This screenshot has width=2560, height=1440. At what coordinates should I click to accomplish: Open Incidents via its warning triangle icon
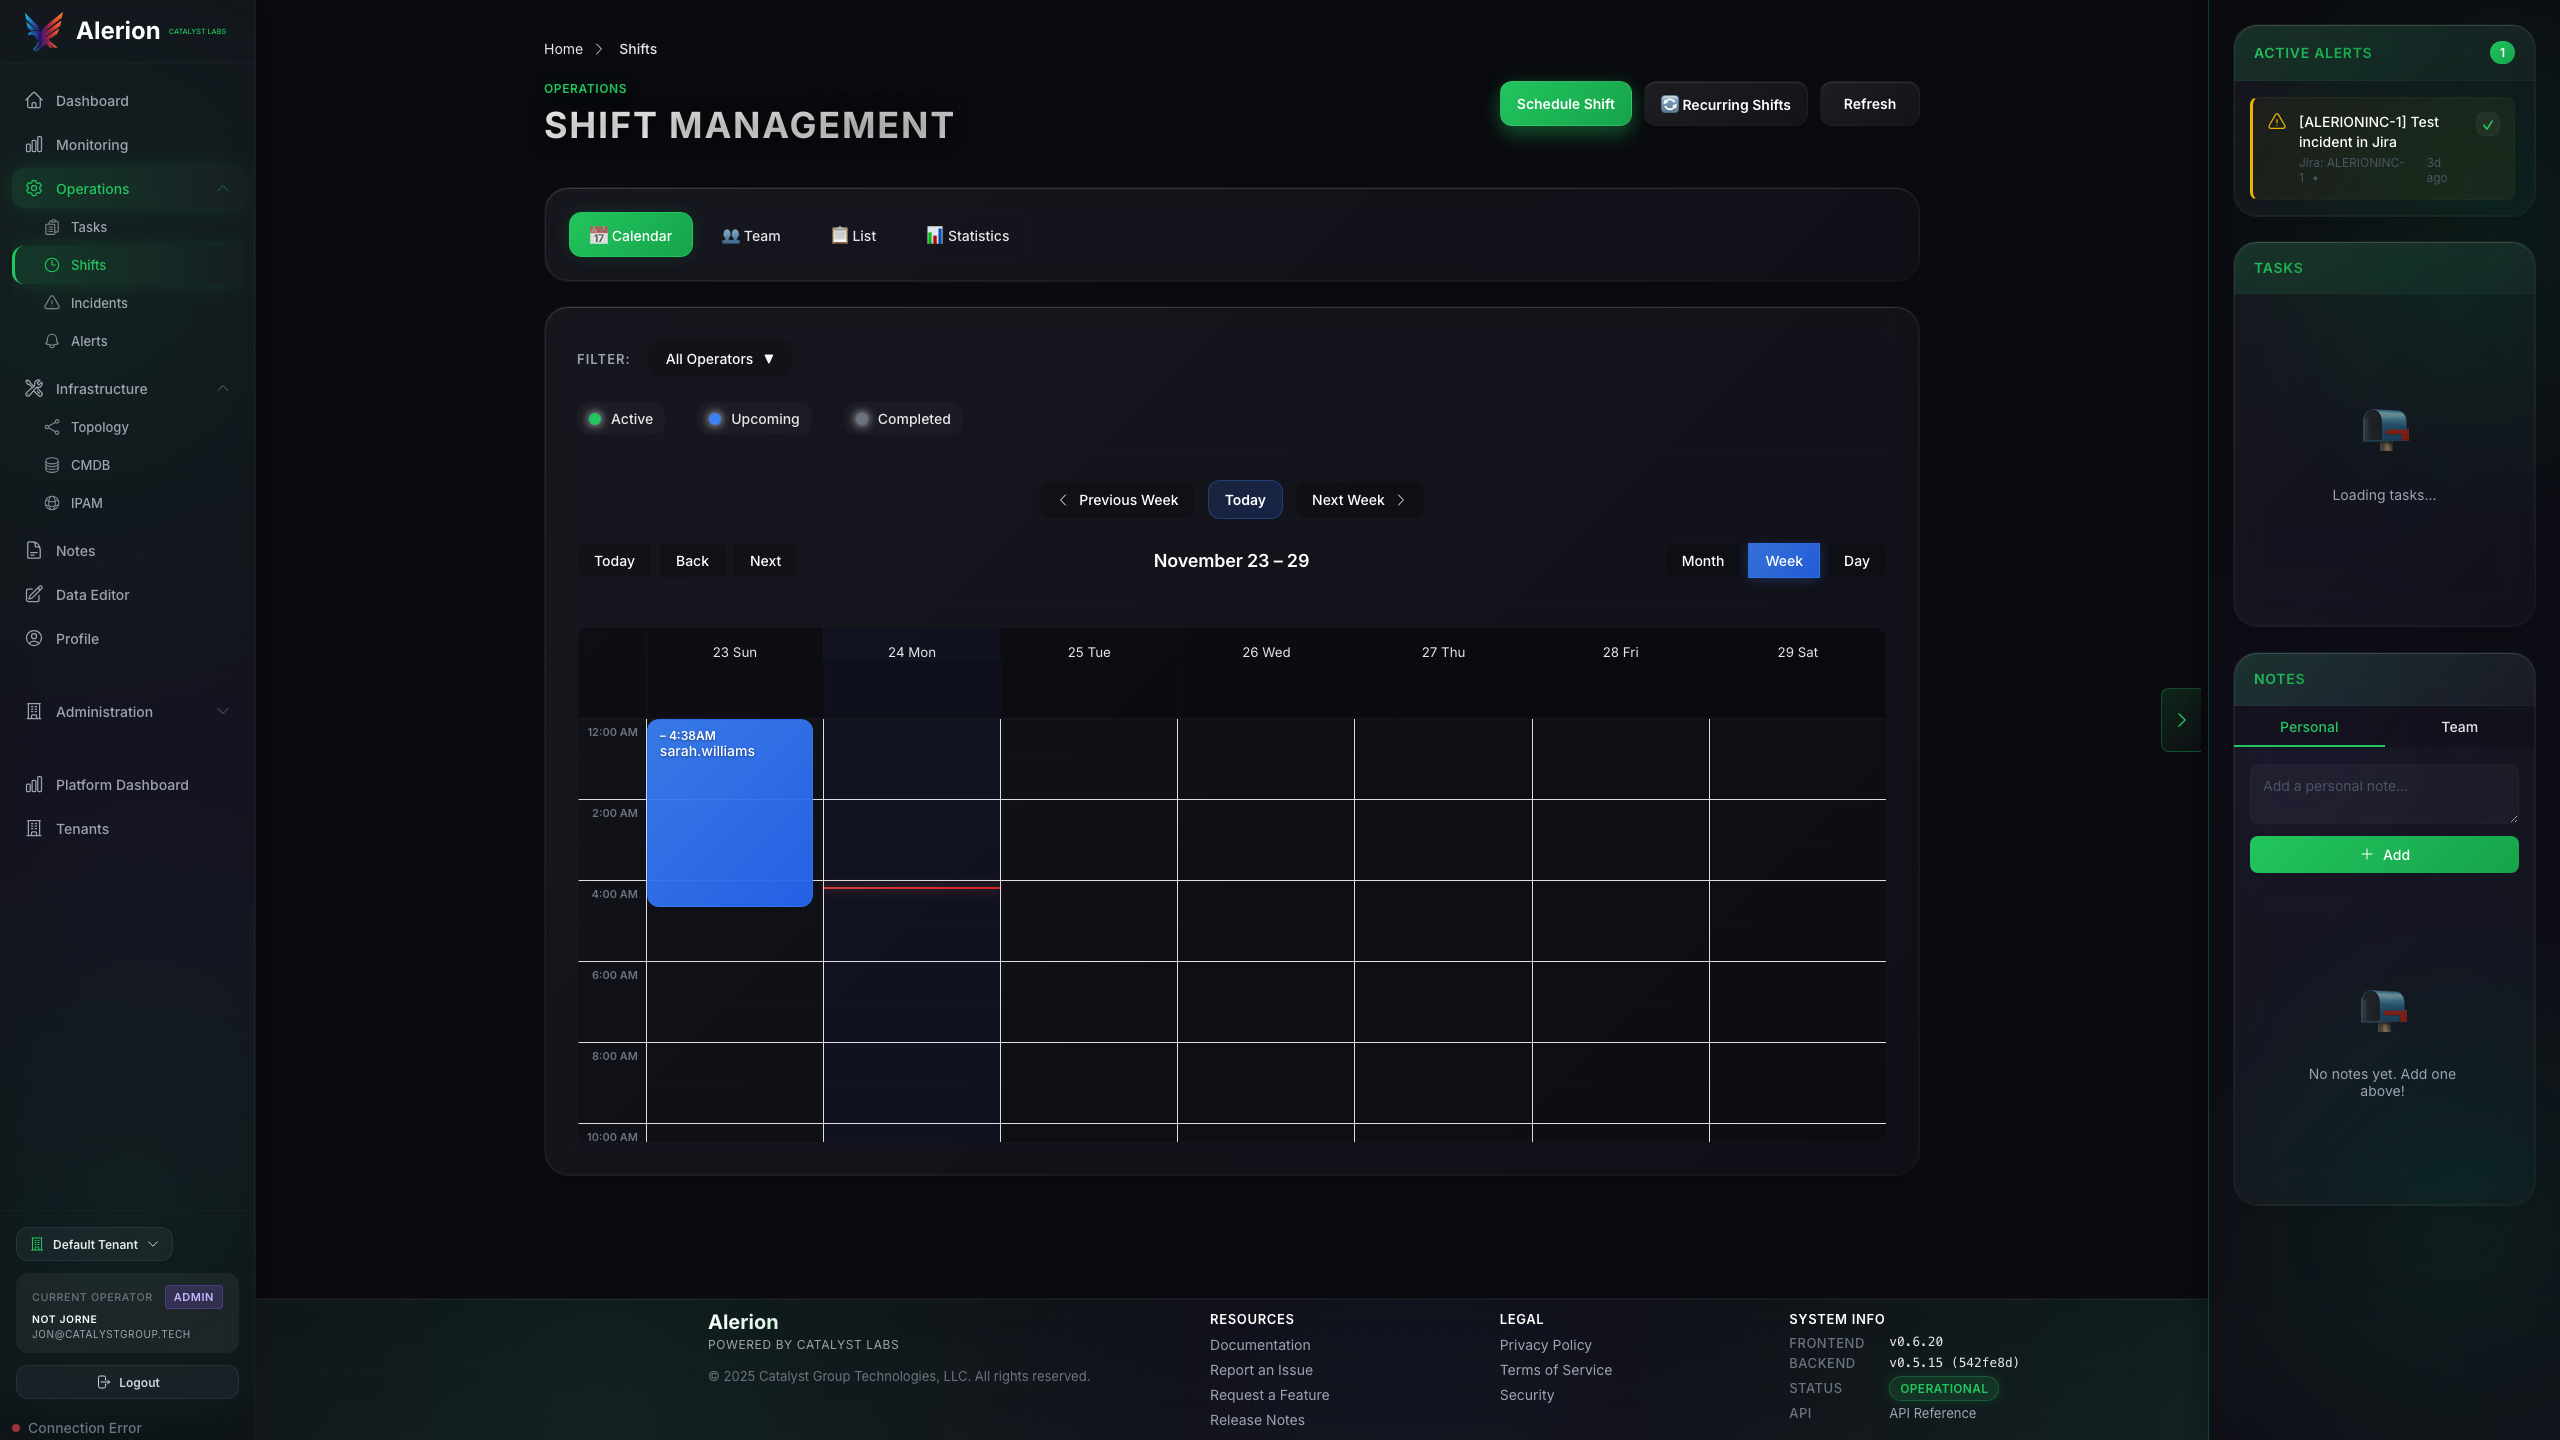pos(52,303)
